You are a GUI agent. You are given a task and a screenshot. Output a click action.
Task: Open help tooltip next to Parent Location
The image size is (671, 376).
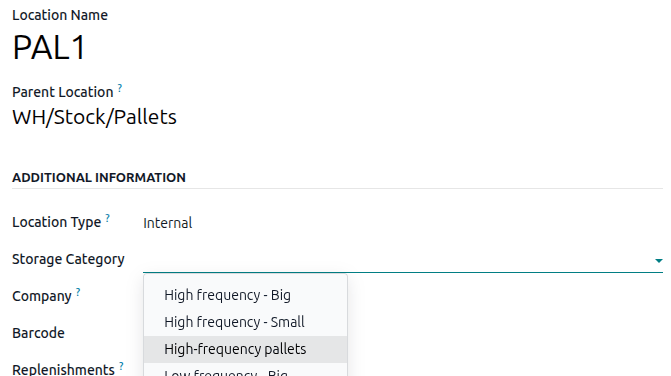[120, 88]
